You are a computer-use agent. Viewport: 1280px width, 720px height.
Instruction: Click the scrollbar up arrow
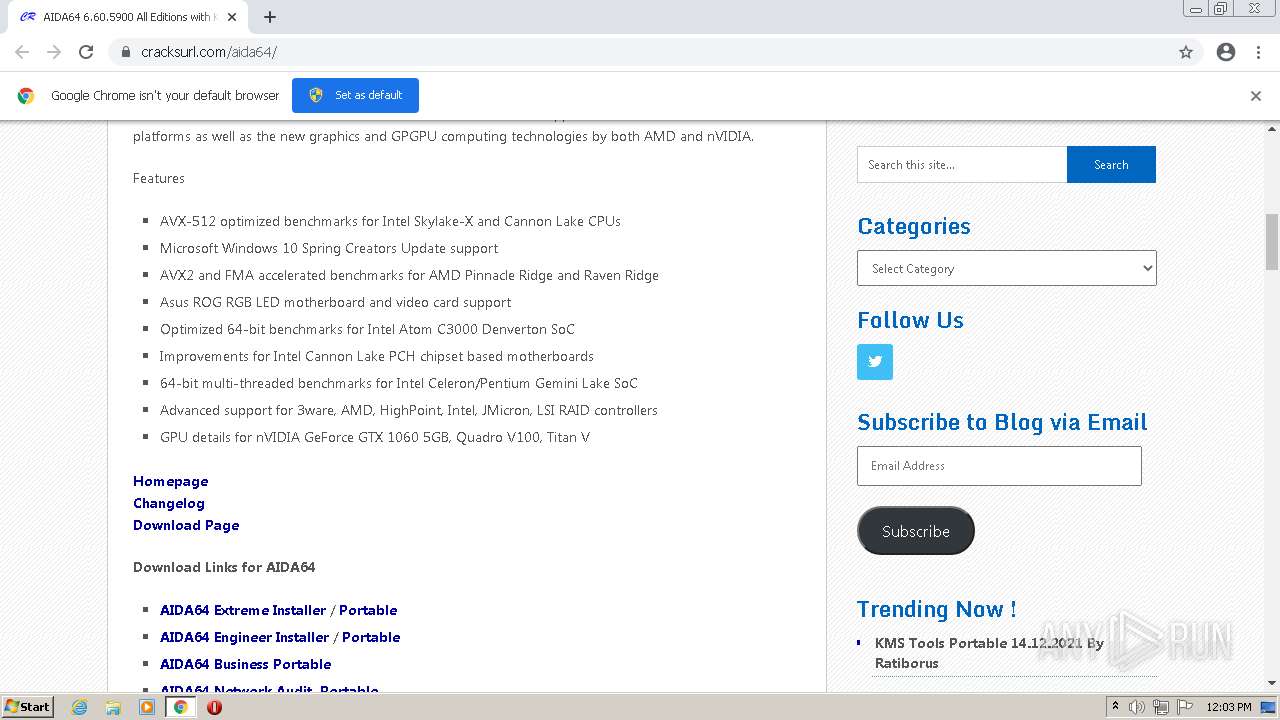coord(1272,128)
